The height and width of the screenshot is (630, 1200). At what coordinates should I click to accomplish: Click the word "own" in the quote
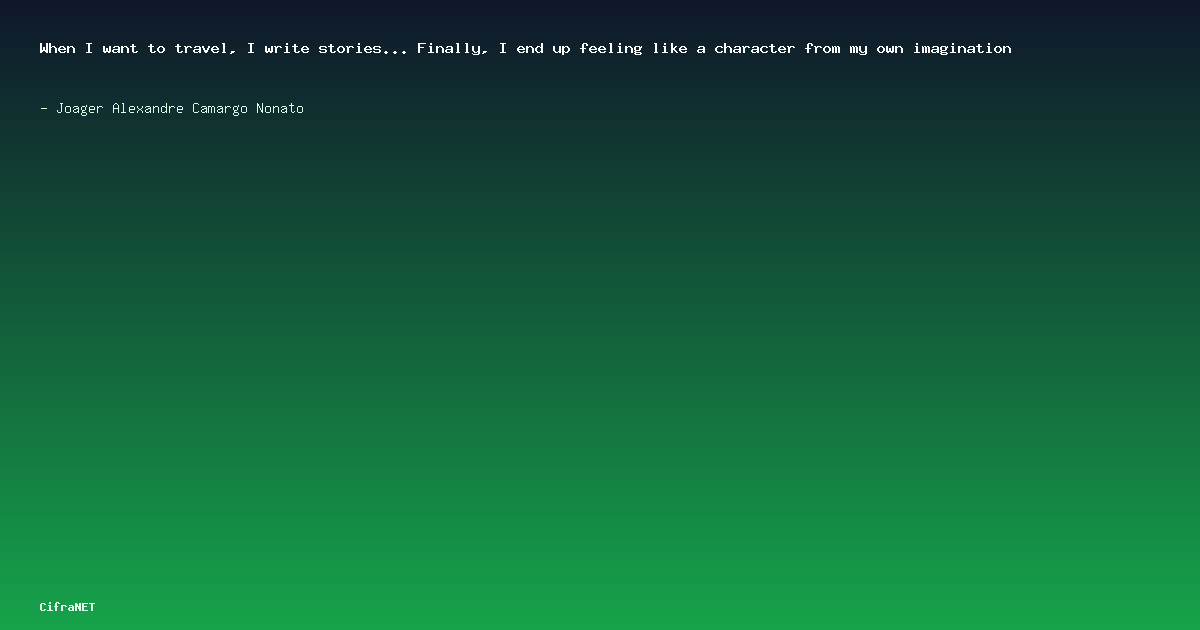890,48
